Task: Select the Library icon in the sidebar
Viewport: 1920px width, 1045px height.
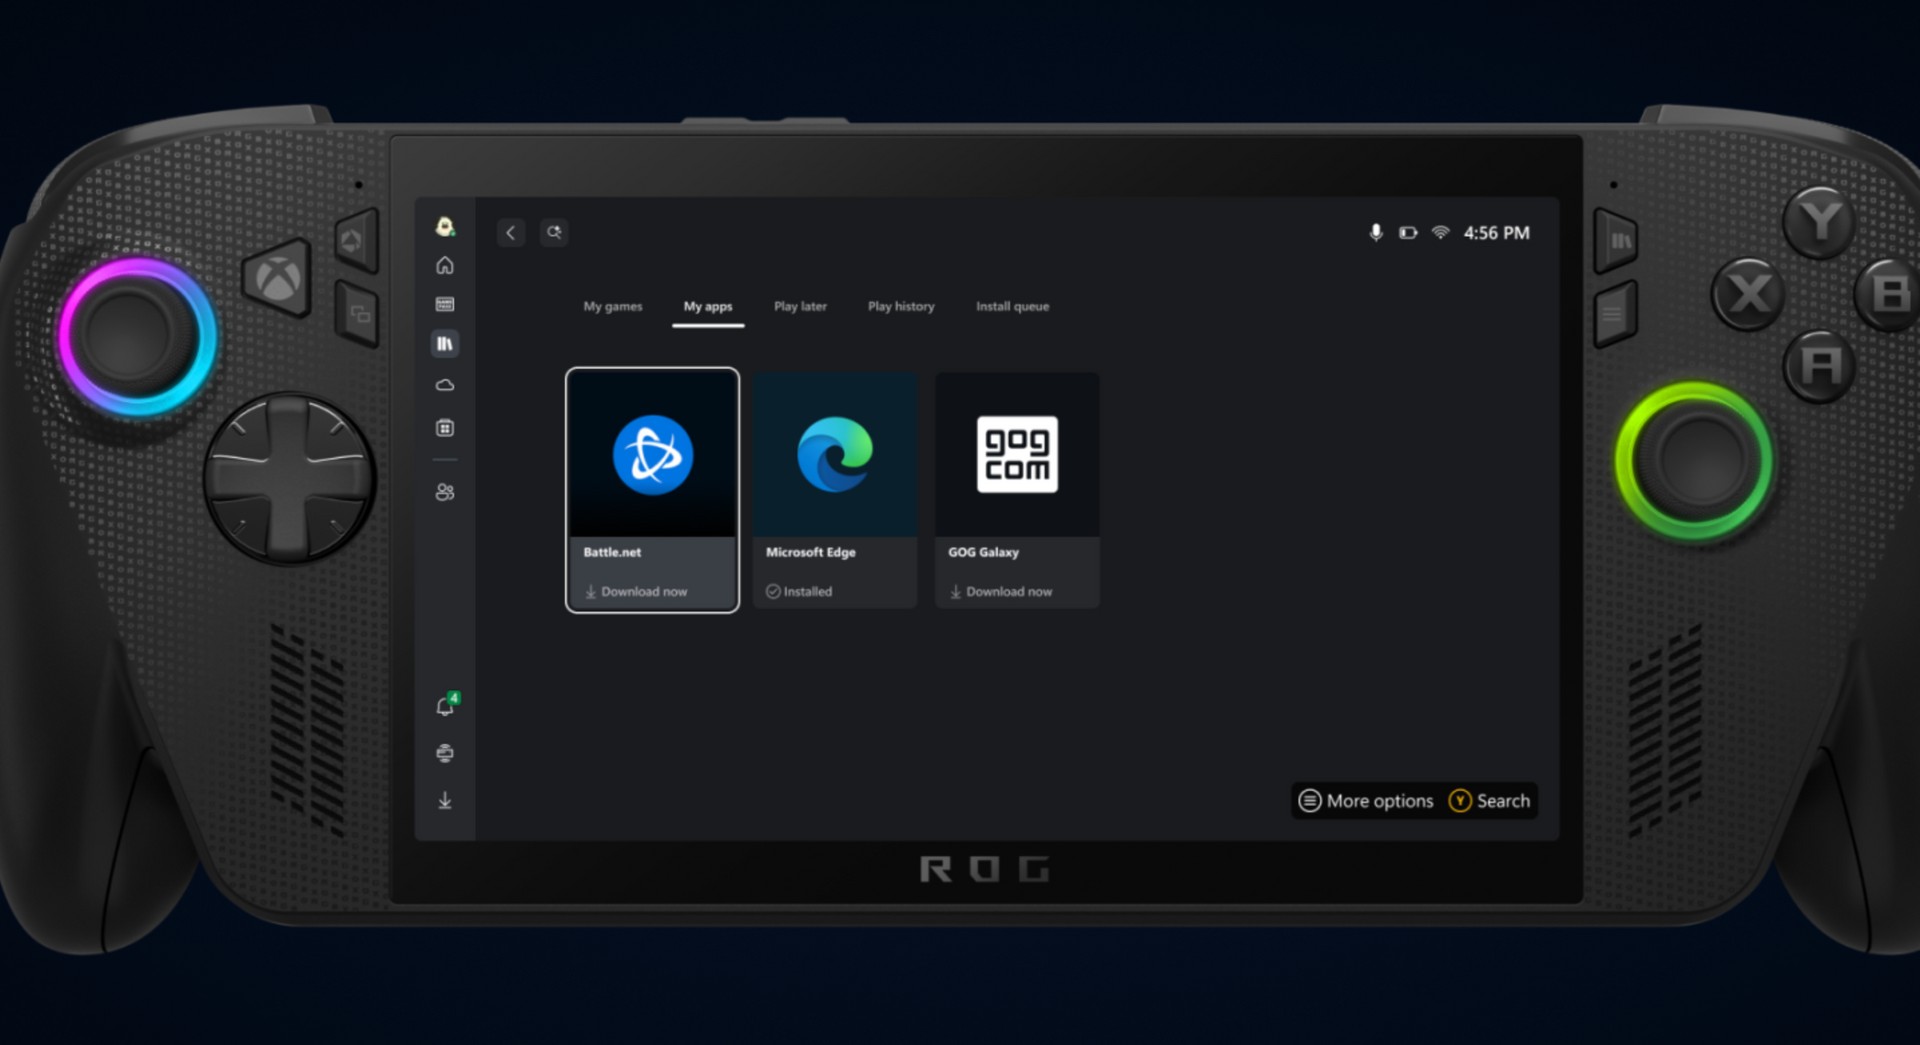Action: pos(445,344)
